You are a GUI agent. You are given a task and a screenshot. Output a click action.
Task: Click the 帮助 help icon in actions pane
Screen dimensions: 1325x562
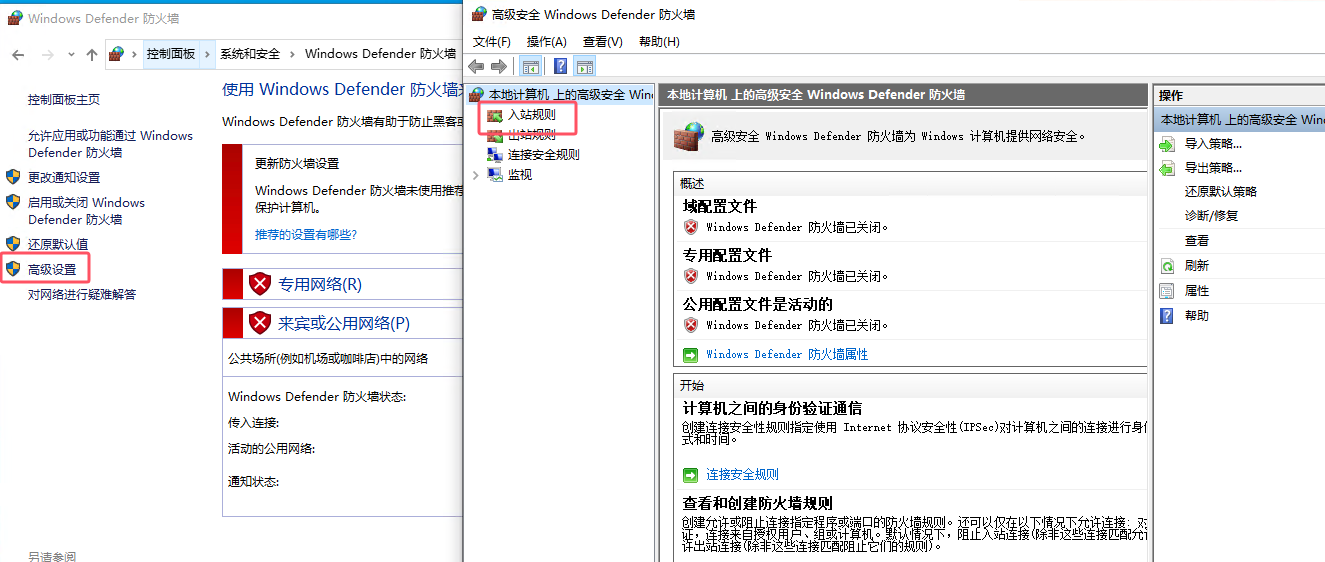(1167, 315)
